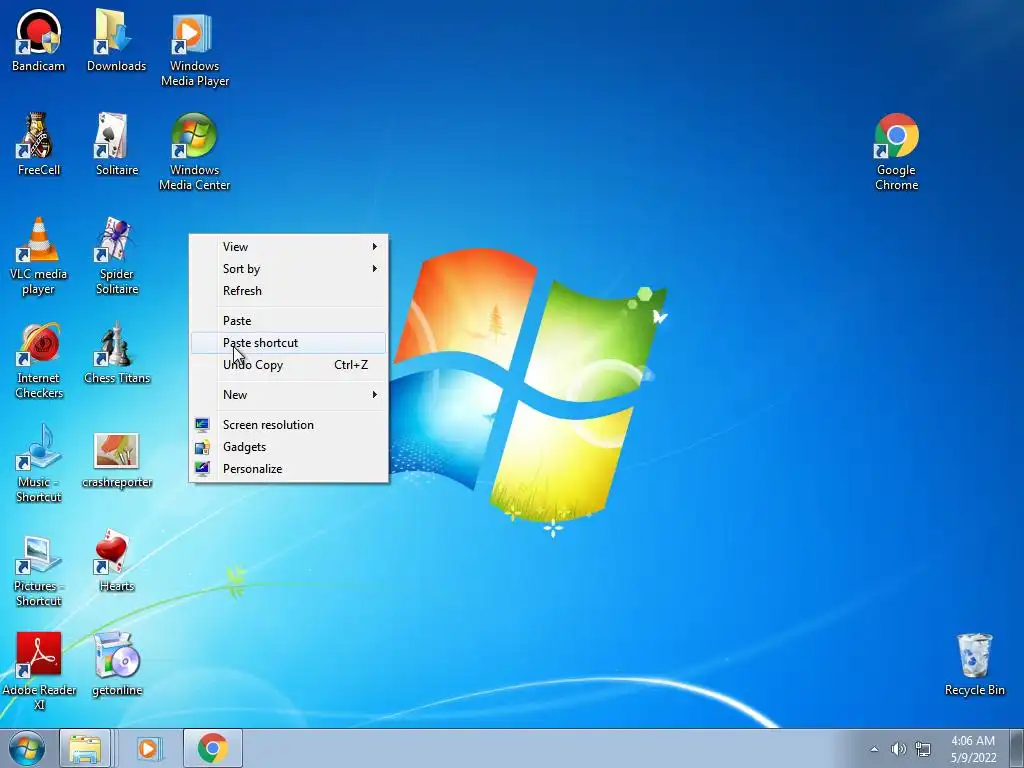
Task: Select the Internet Checkers icon
Action: coord(39,360)
